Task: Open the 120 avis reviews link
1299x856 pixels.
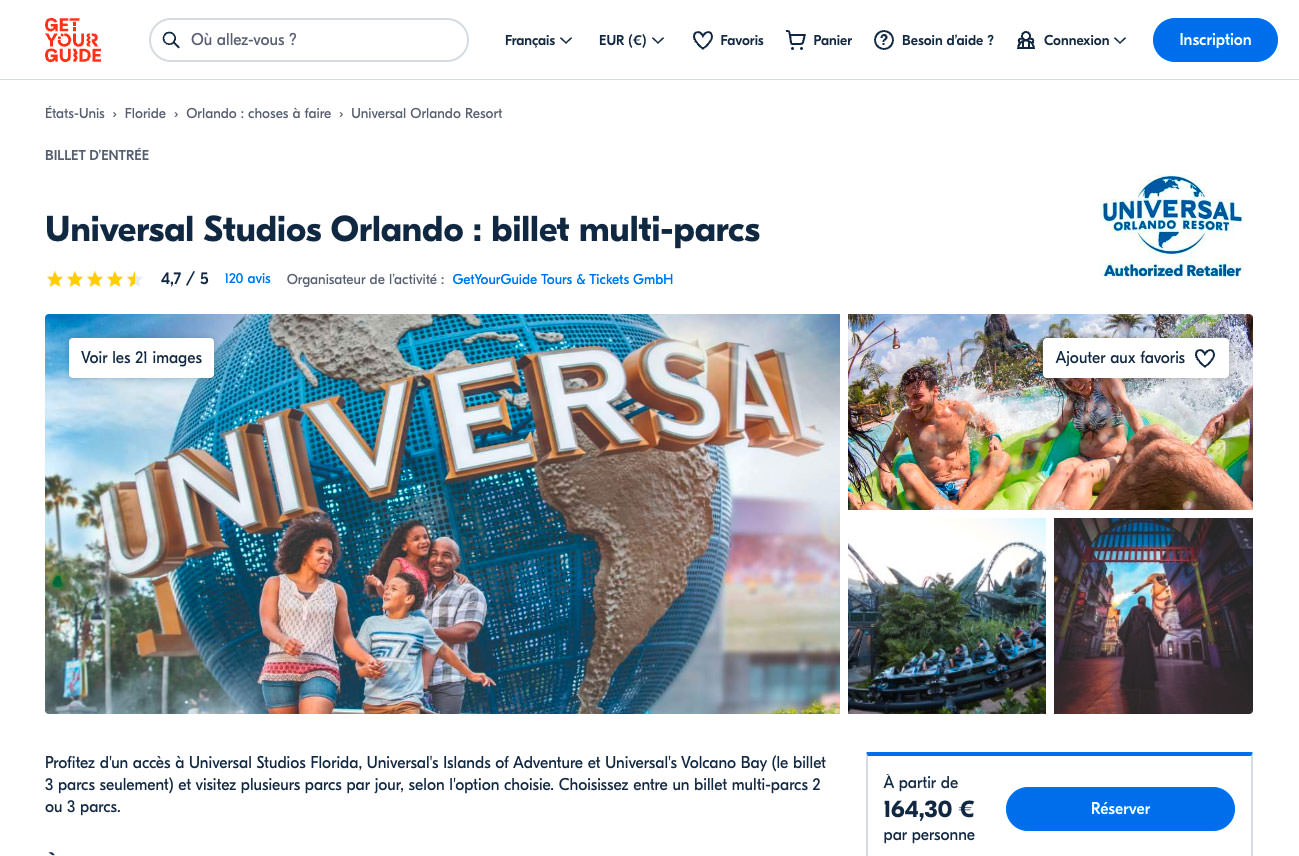Action: click(x=247, y=279)
